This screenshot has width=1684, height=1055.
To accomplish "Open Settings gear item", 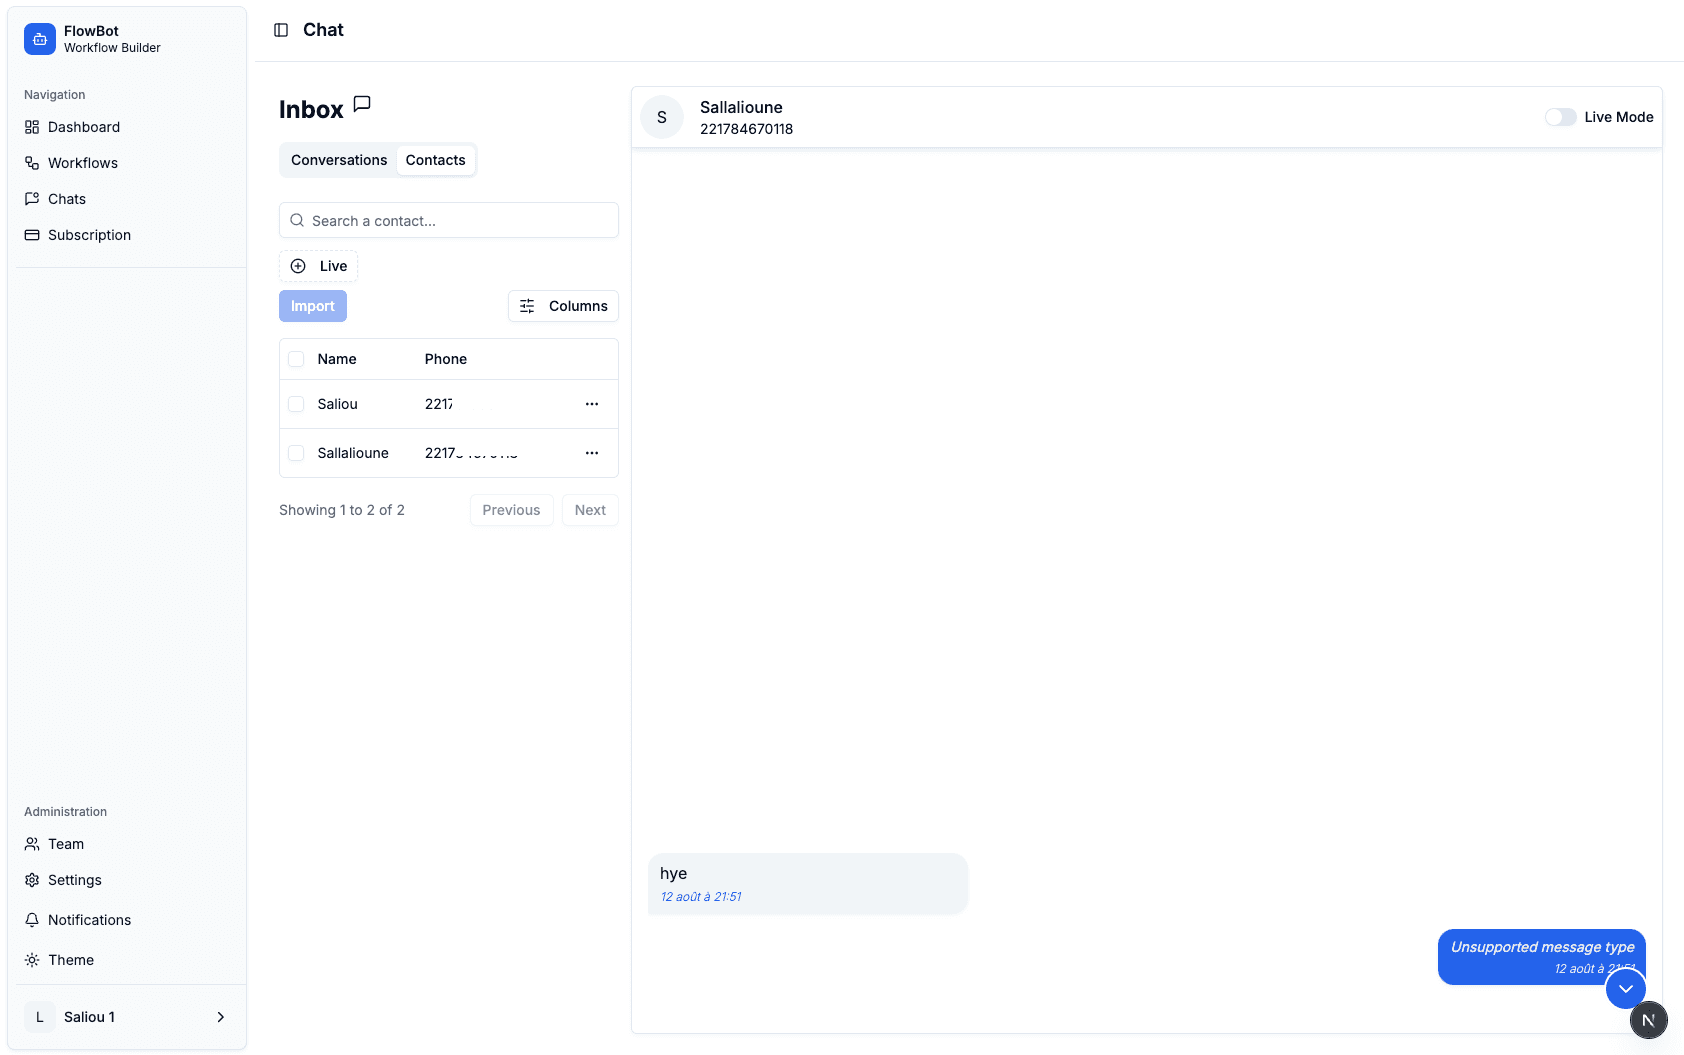I will [x=75, y=880].
